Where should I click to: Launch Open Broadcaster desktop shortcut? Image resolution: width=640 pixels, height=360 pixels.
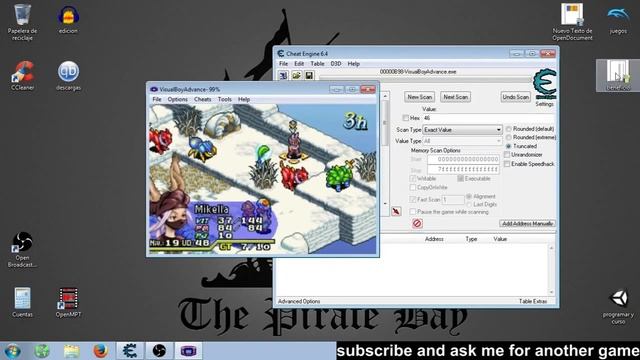pyautogui.click(x=22, y=249)
